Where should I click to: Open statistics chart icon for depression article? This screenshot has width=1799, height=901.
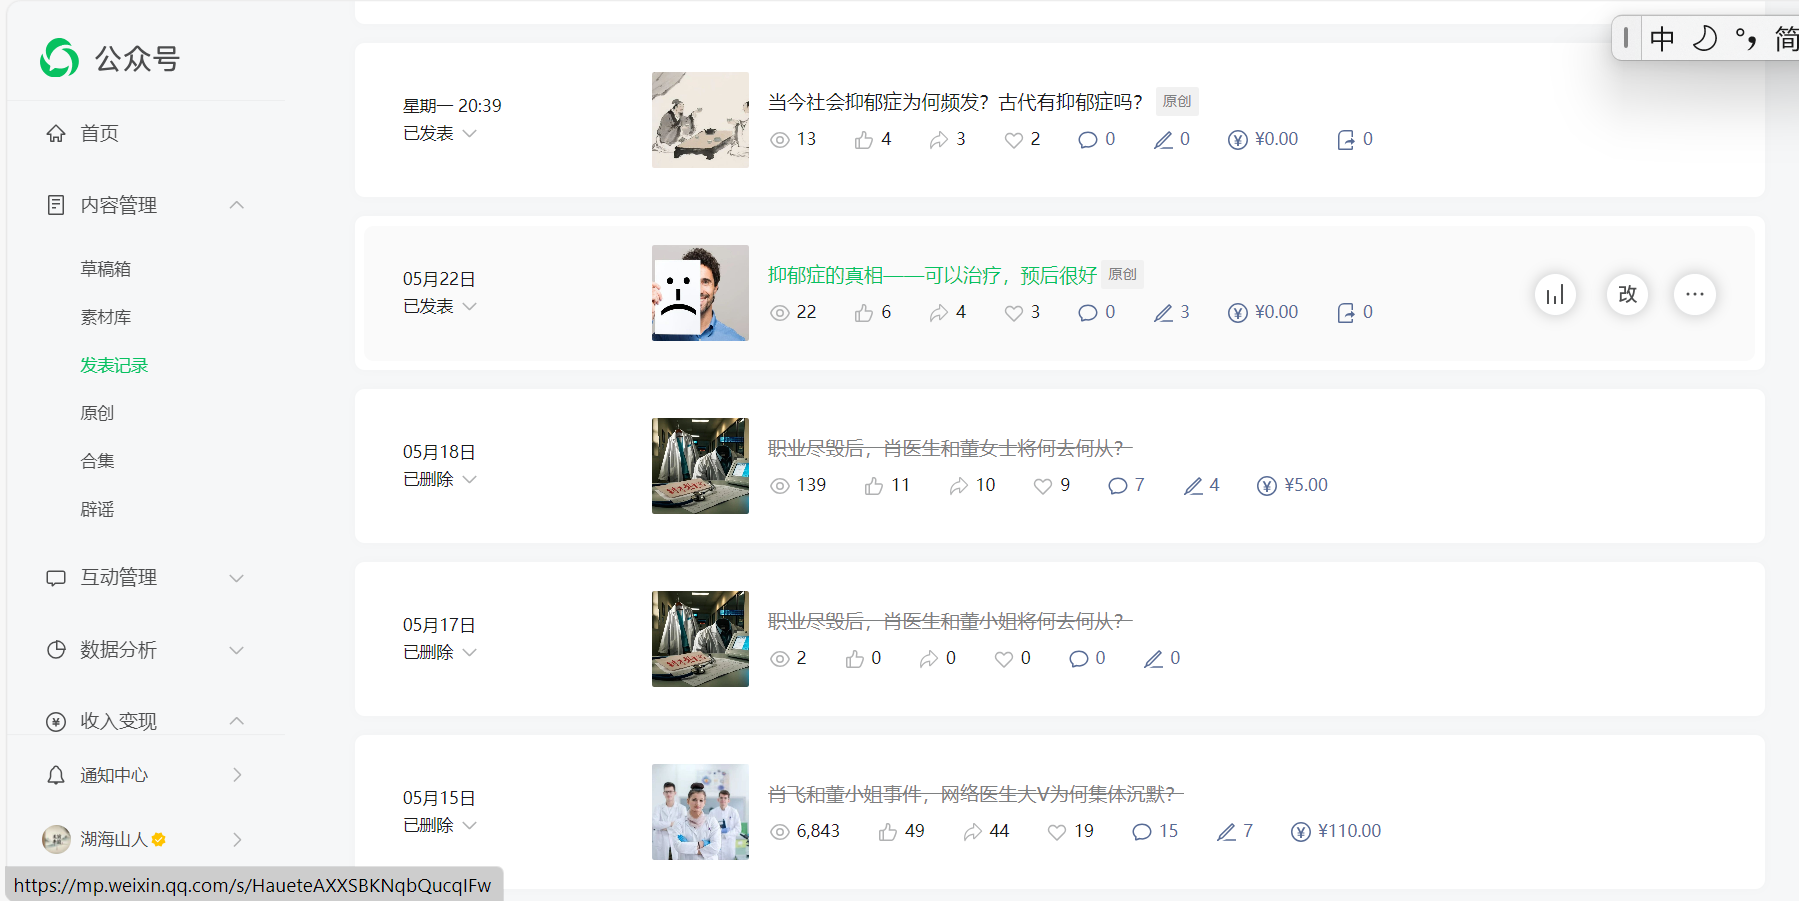(1555, 294)
